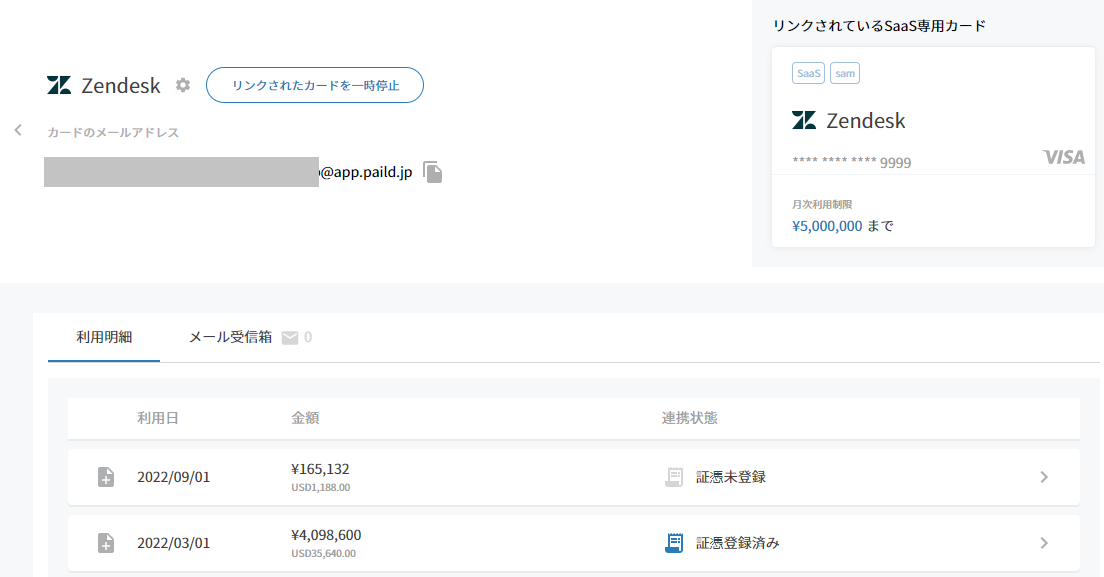This screenshot has height=577, width=1104.
Task: Click the カードのメールアドレス label
Action: pyautogui.click(x=113, y=132)
